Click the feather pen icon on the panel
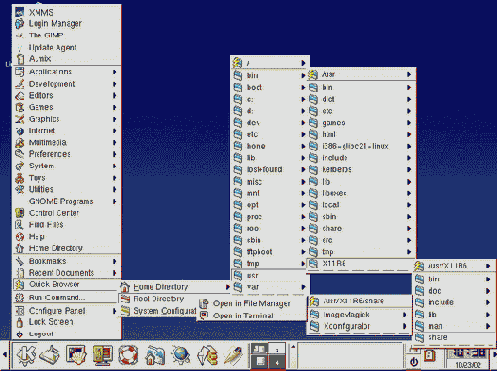The width and height of the screenshot is (497, 371). point(233,355)
